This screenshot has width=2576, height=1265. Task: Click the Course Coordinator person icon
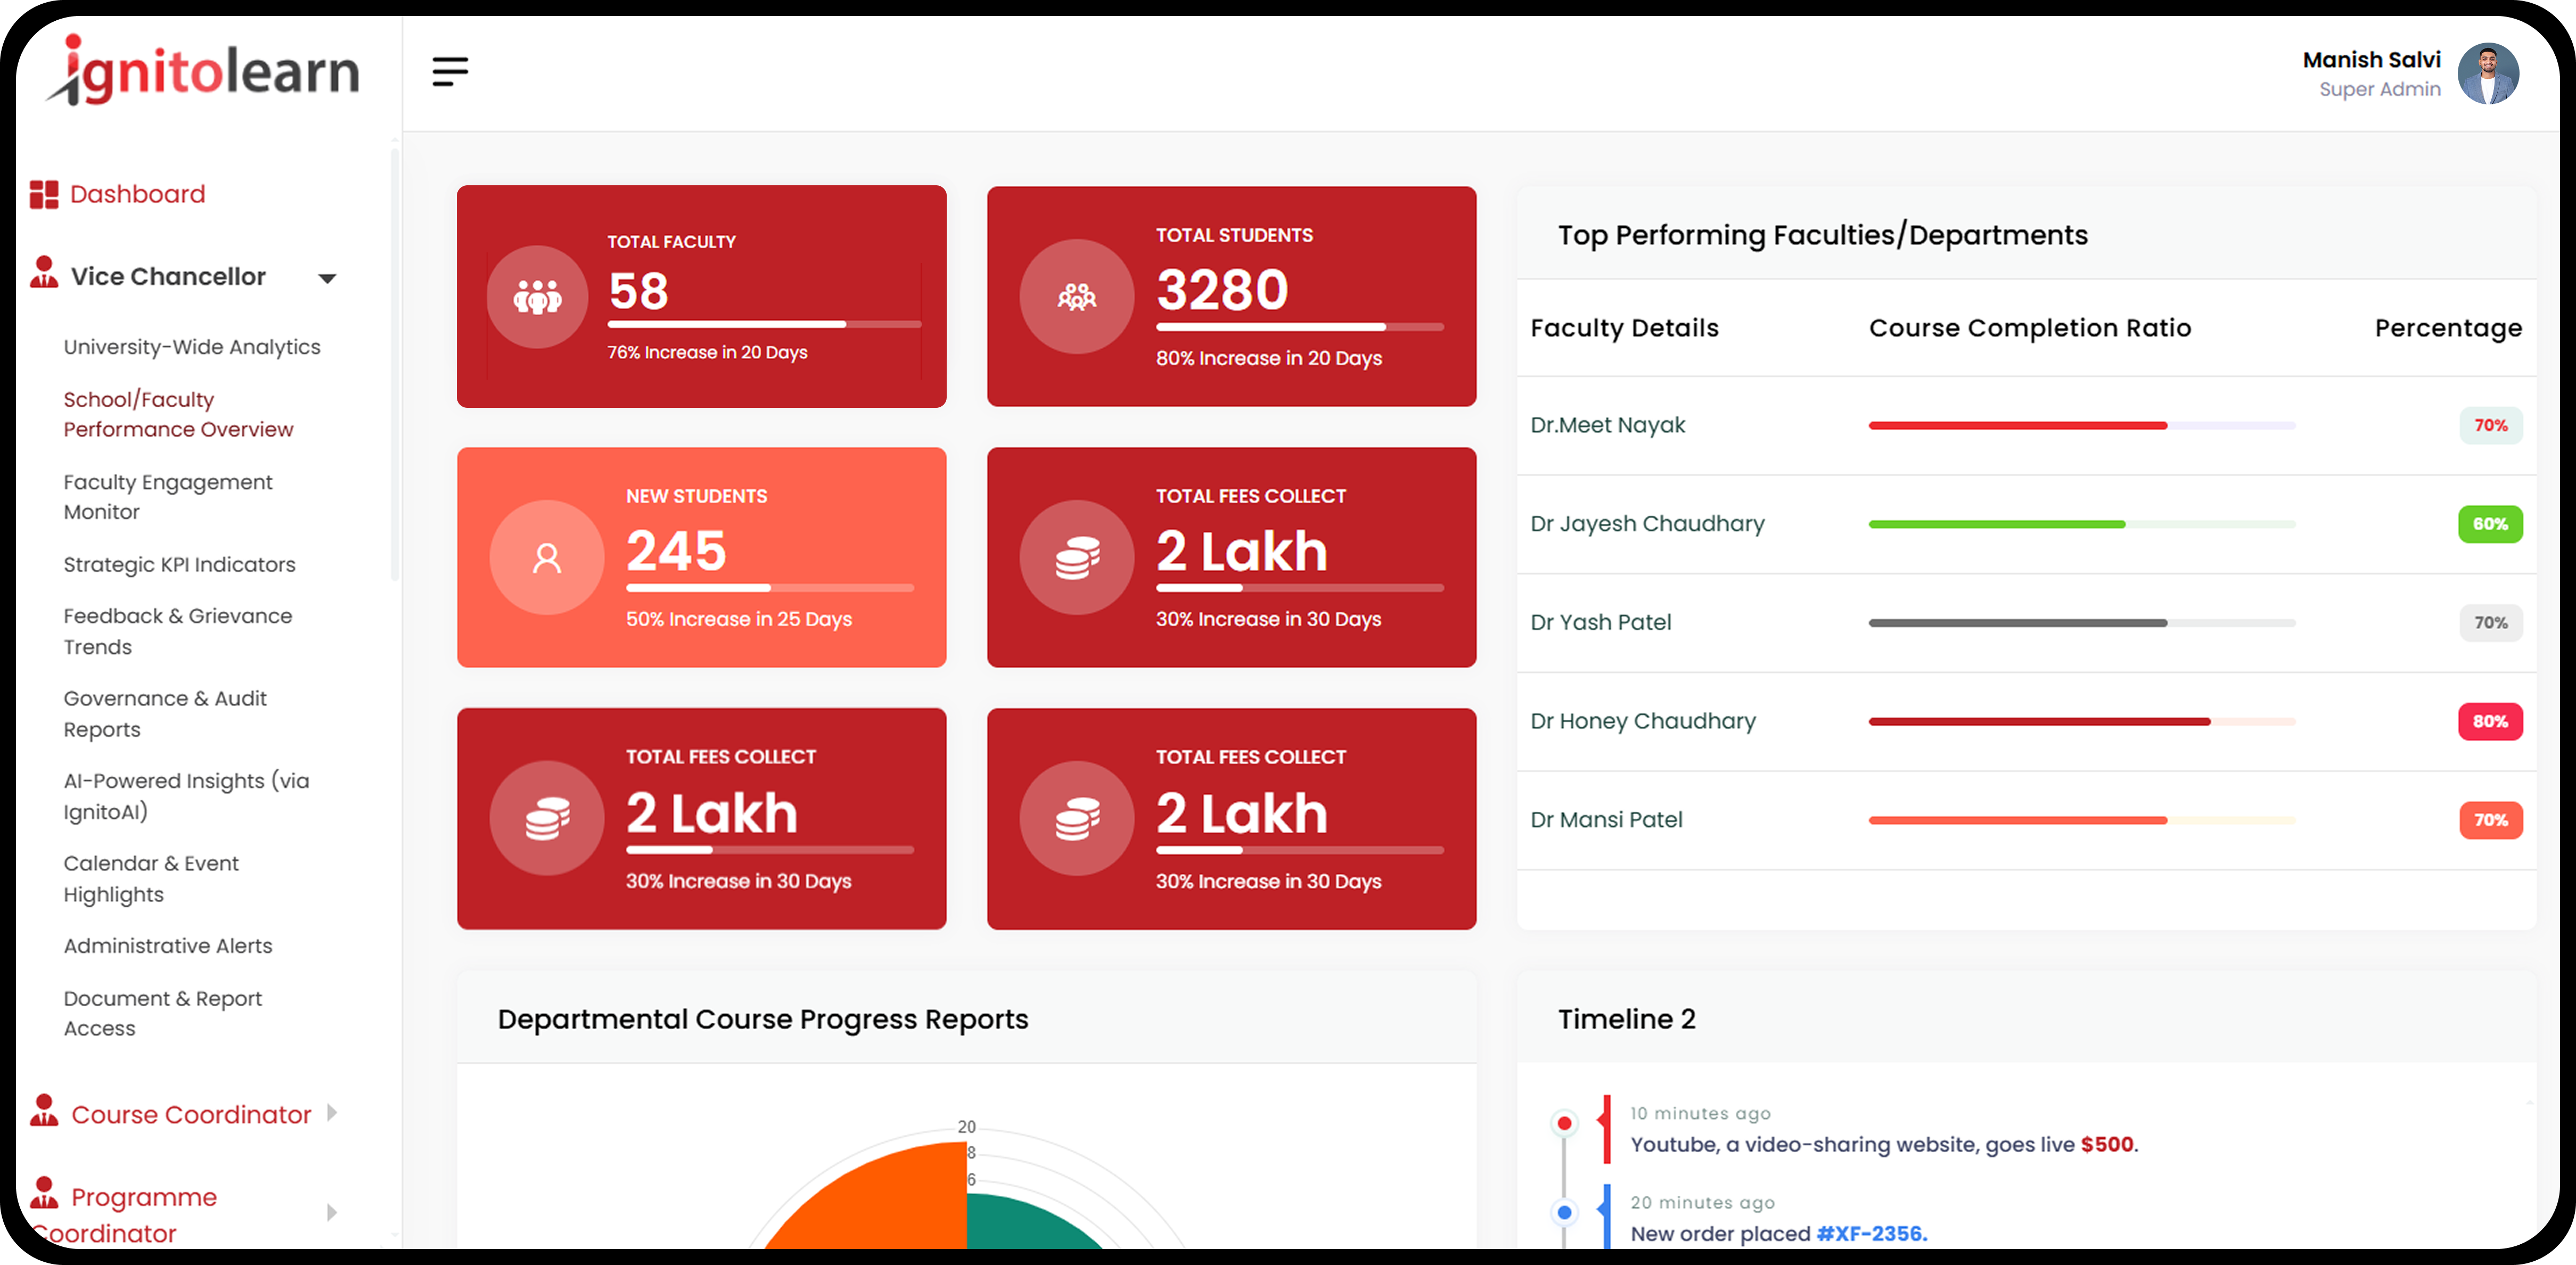tap(44, 1111)
